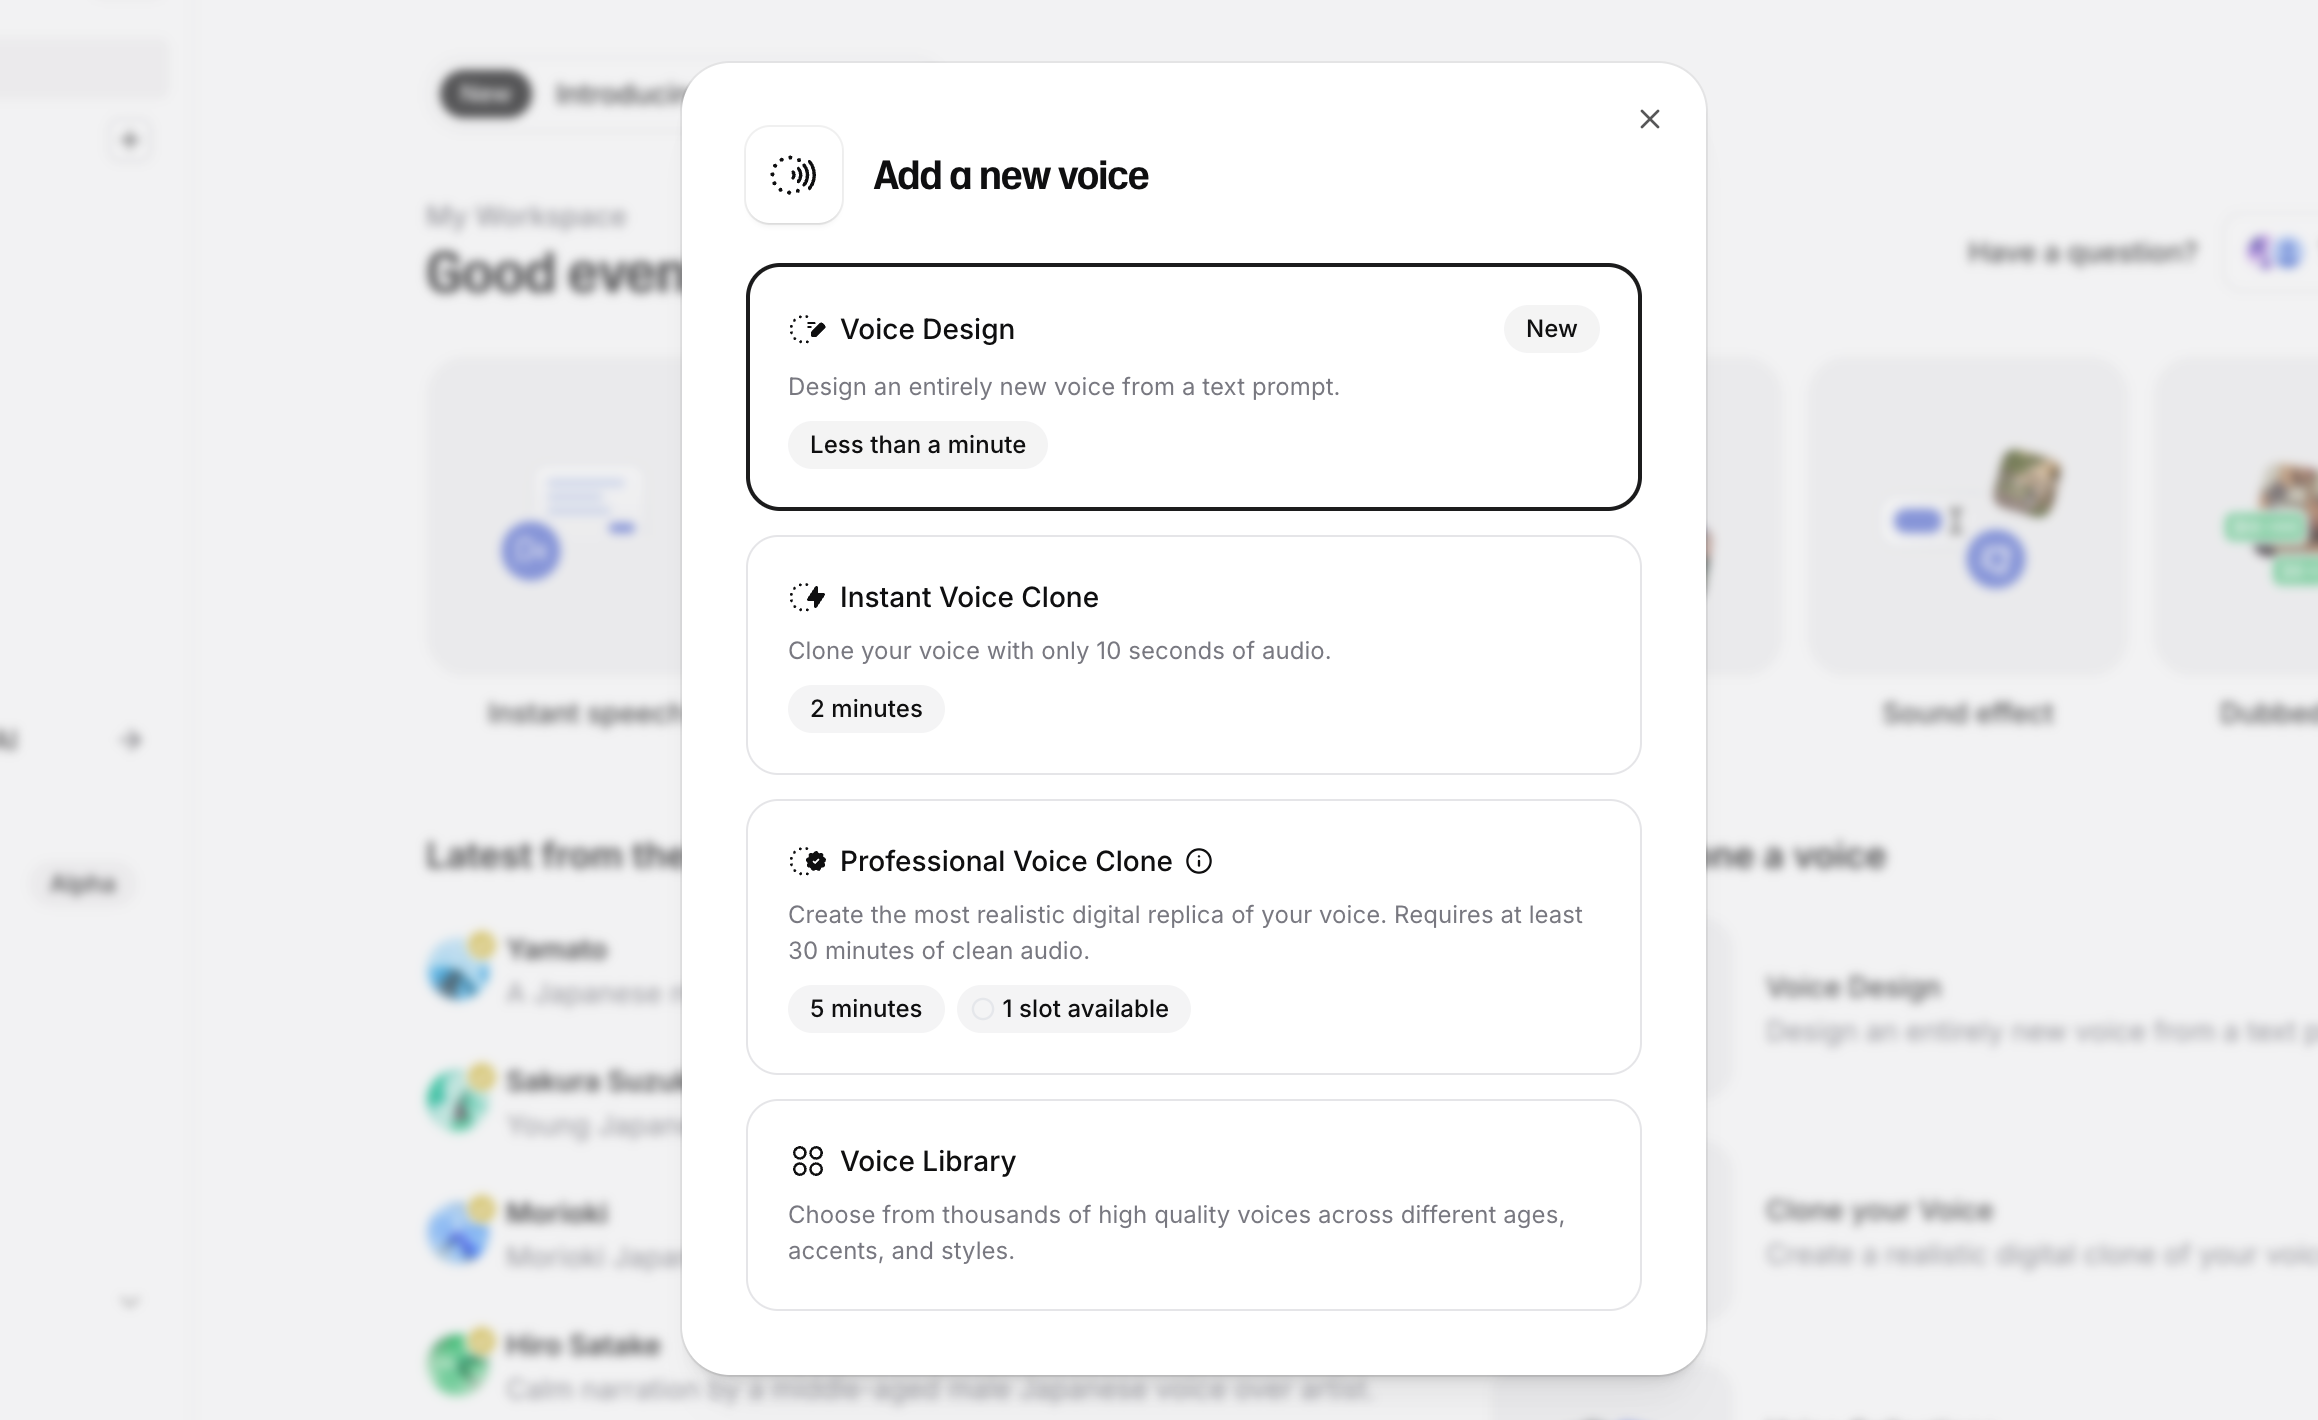This screenshot has height=1420, width=2318.
Task: Click the New badge on Voice Design
Action: click(1551, 329)
